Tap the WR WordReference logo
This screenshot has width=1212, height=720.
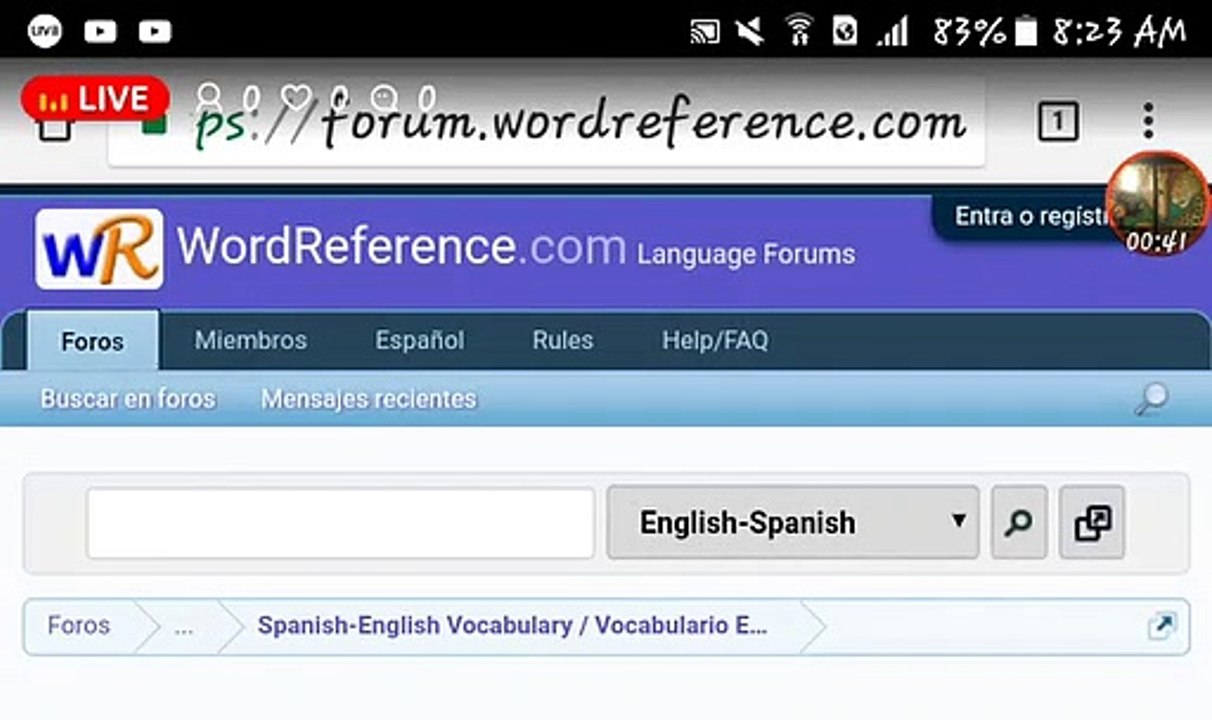99,249
